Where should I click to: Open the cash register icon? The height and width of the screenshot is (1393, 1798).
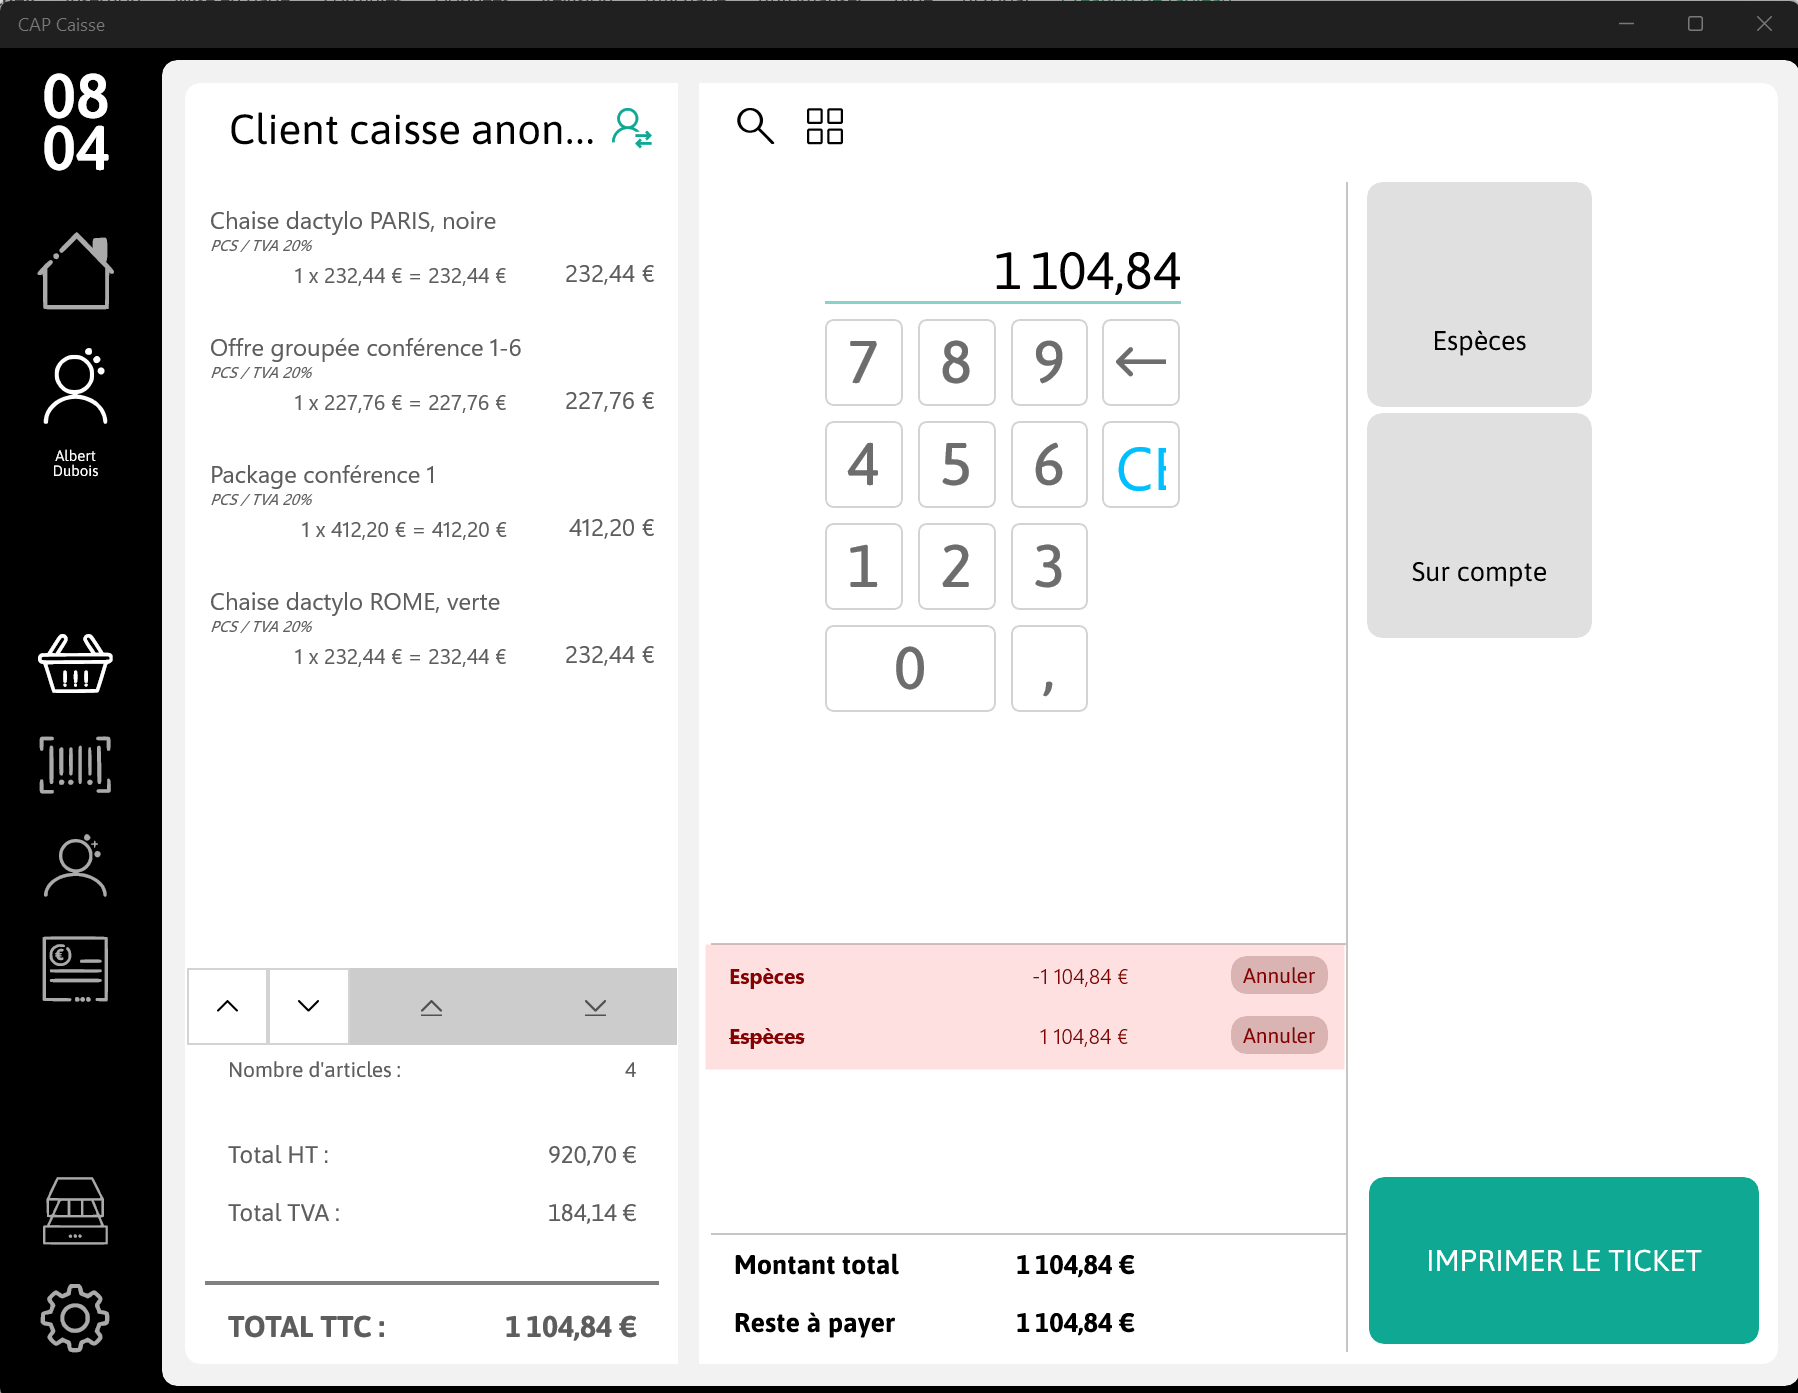tap(75, 1211)
